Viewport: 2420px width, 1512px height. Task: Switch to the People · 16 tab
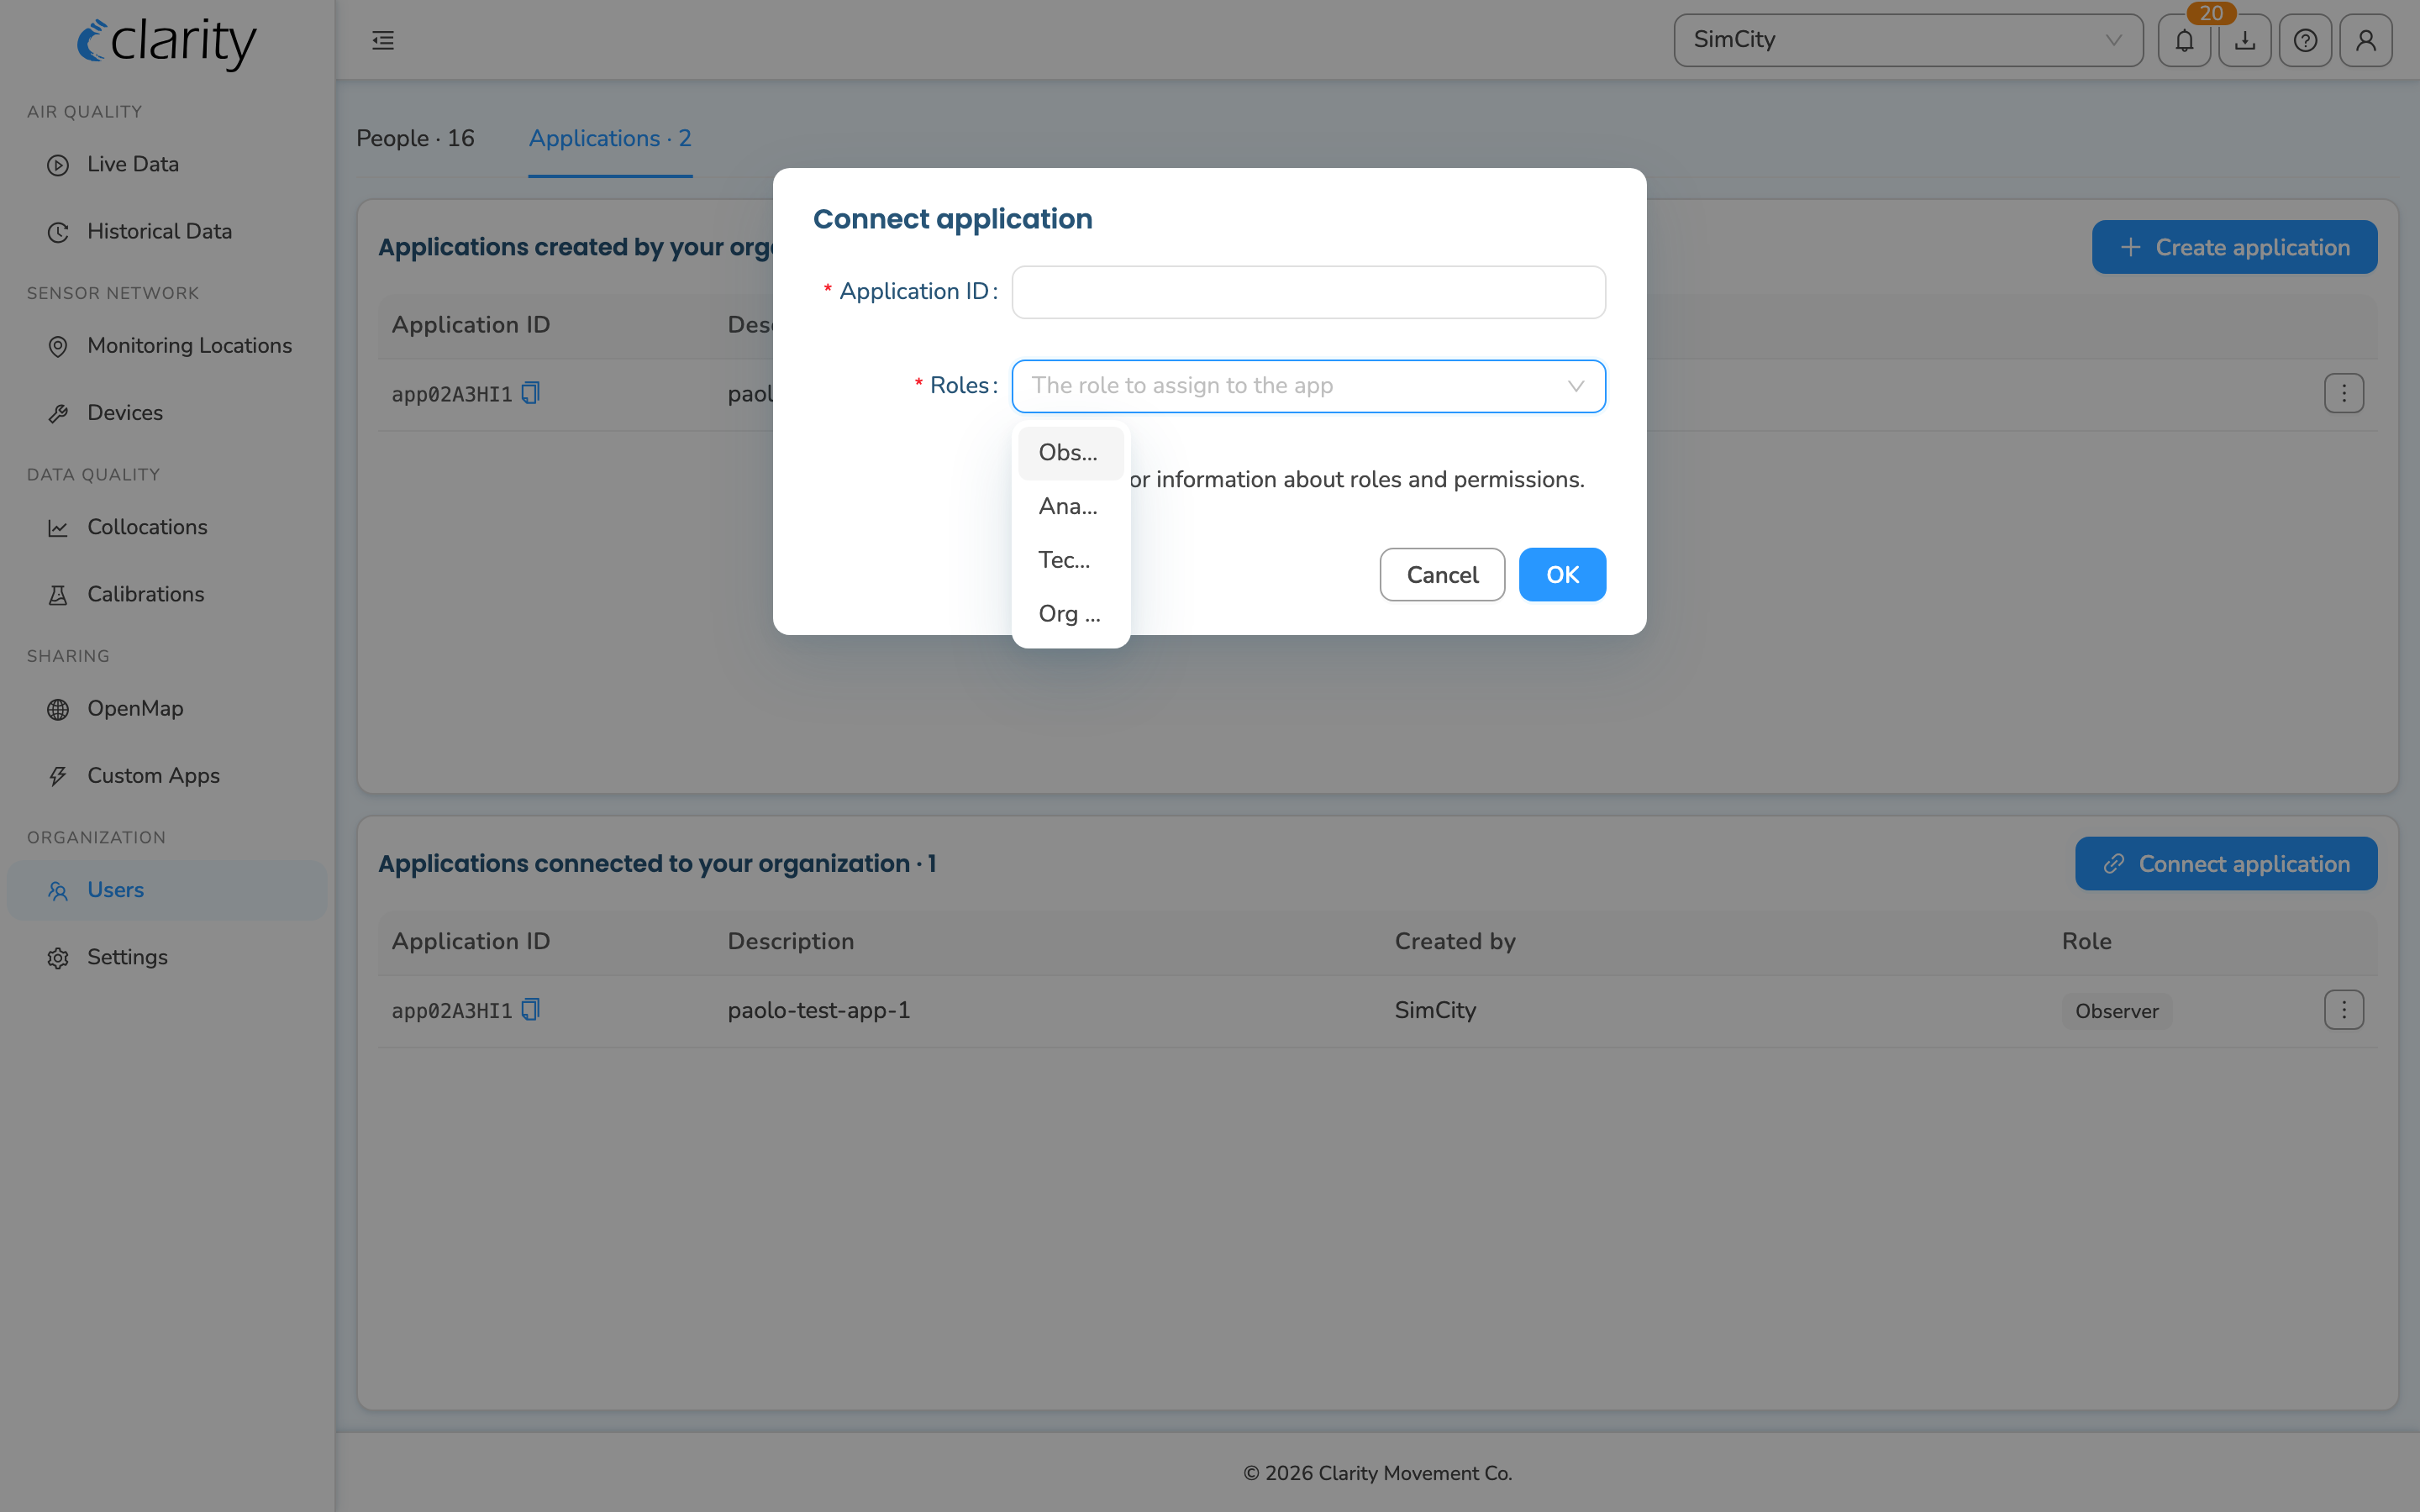pyautogui.click(x=415, y=139)
